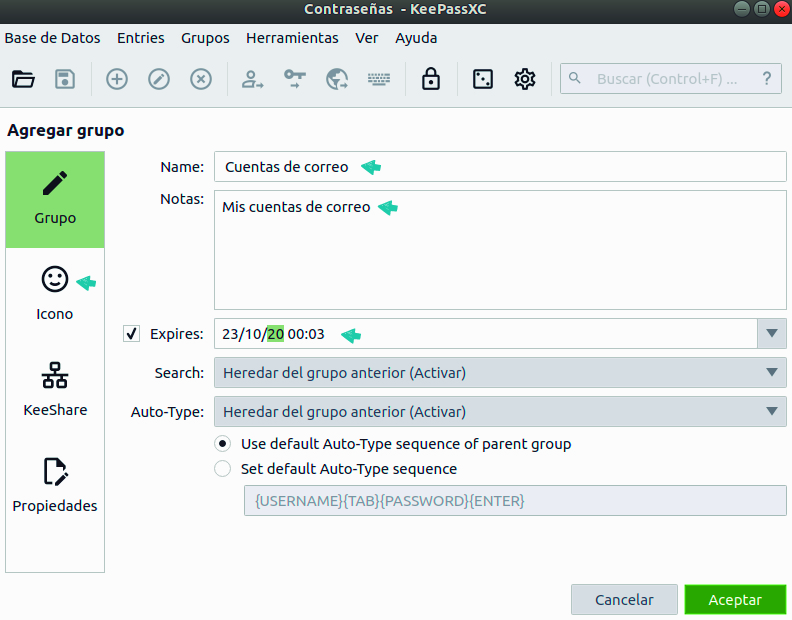Click the save database floppy icon
Viewport: 792px width, 620px height.
pos(65,79)
